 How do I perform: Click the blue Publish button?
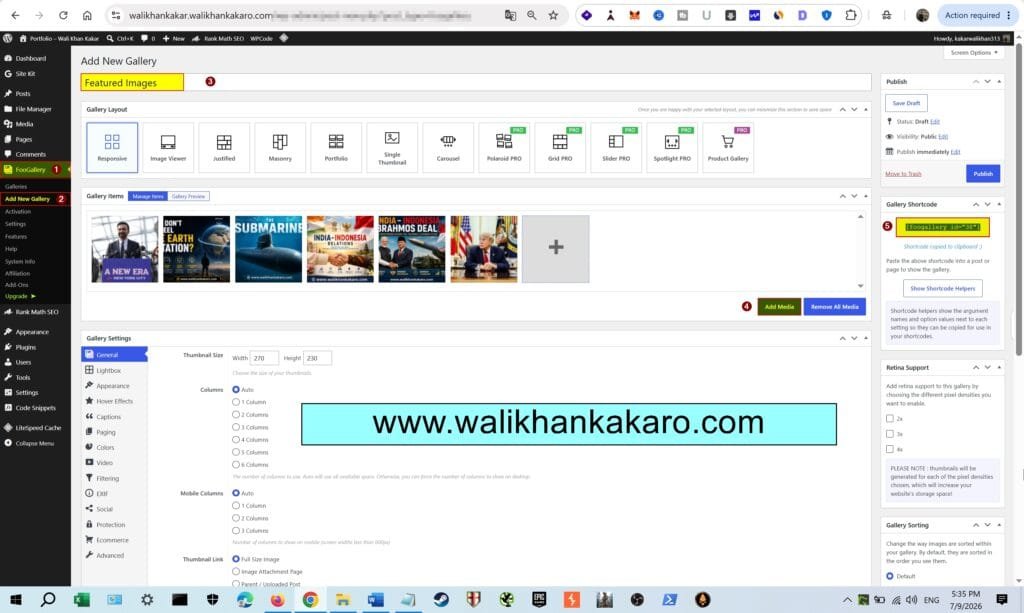[x=983, y=174]
